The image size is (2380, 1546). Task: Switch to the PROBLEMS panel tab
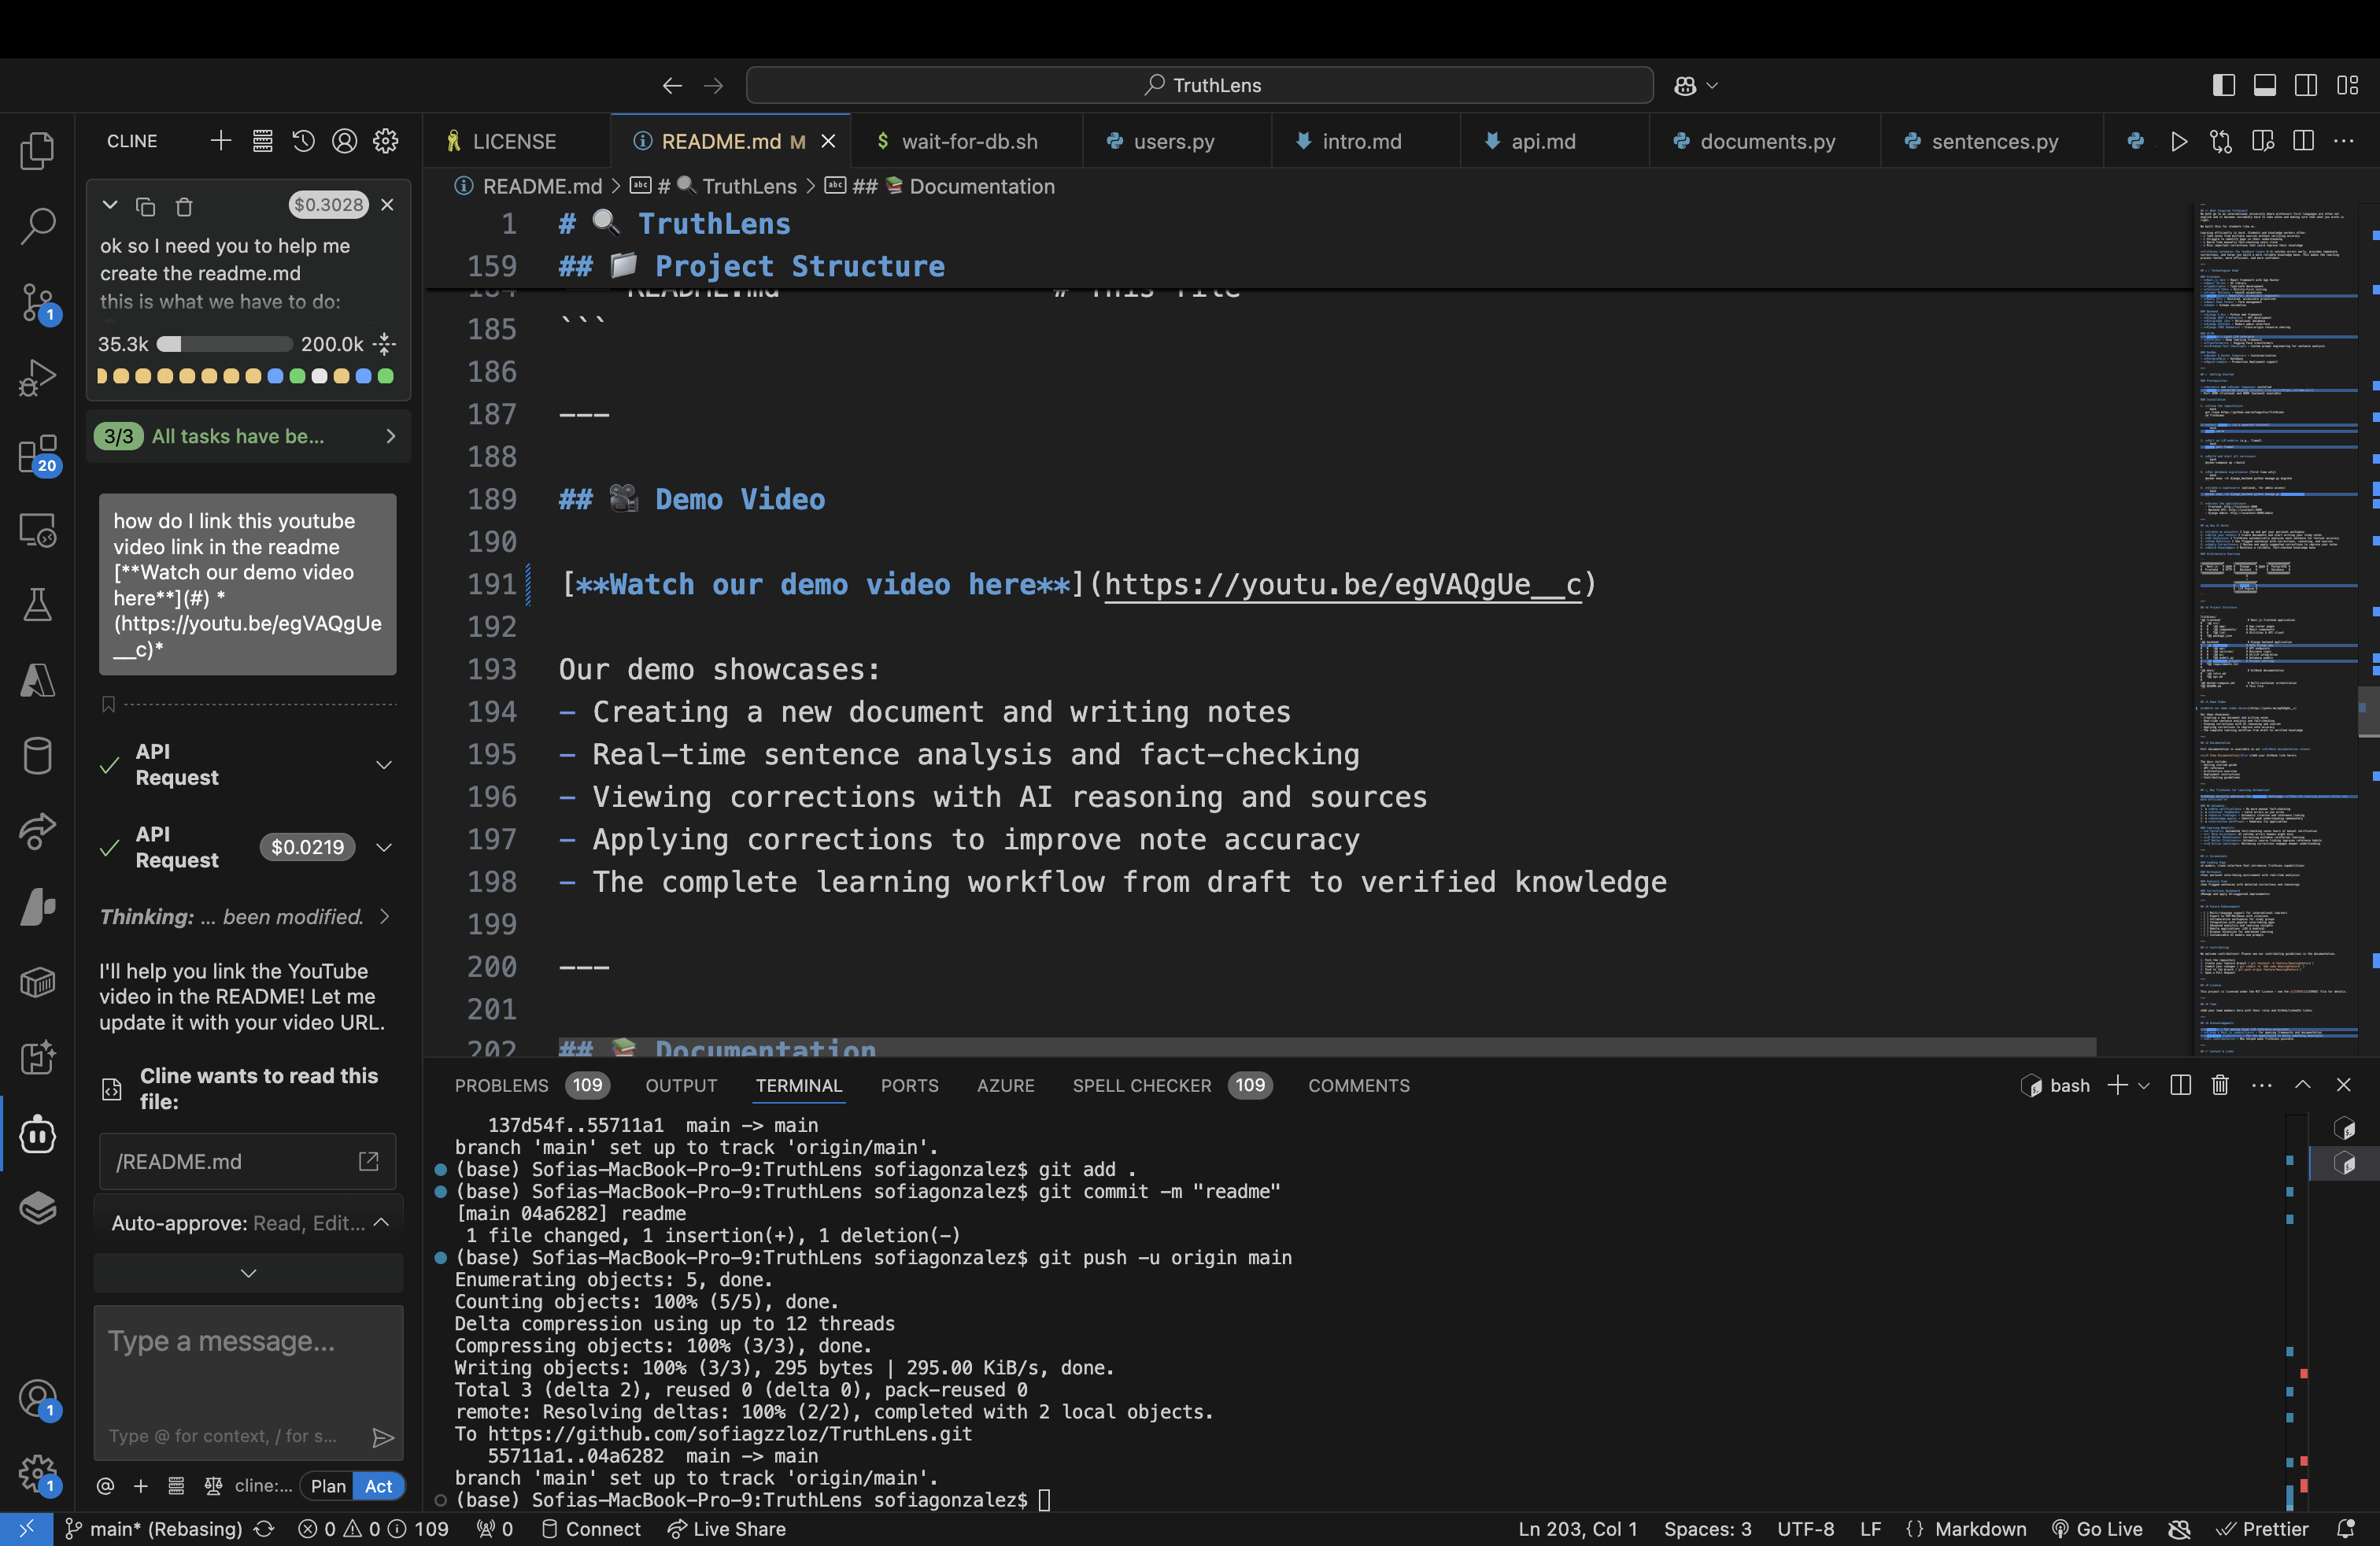(x=501, y=1085)
